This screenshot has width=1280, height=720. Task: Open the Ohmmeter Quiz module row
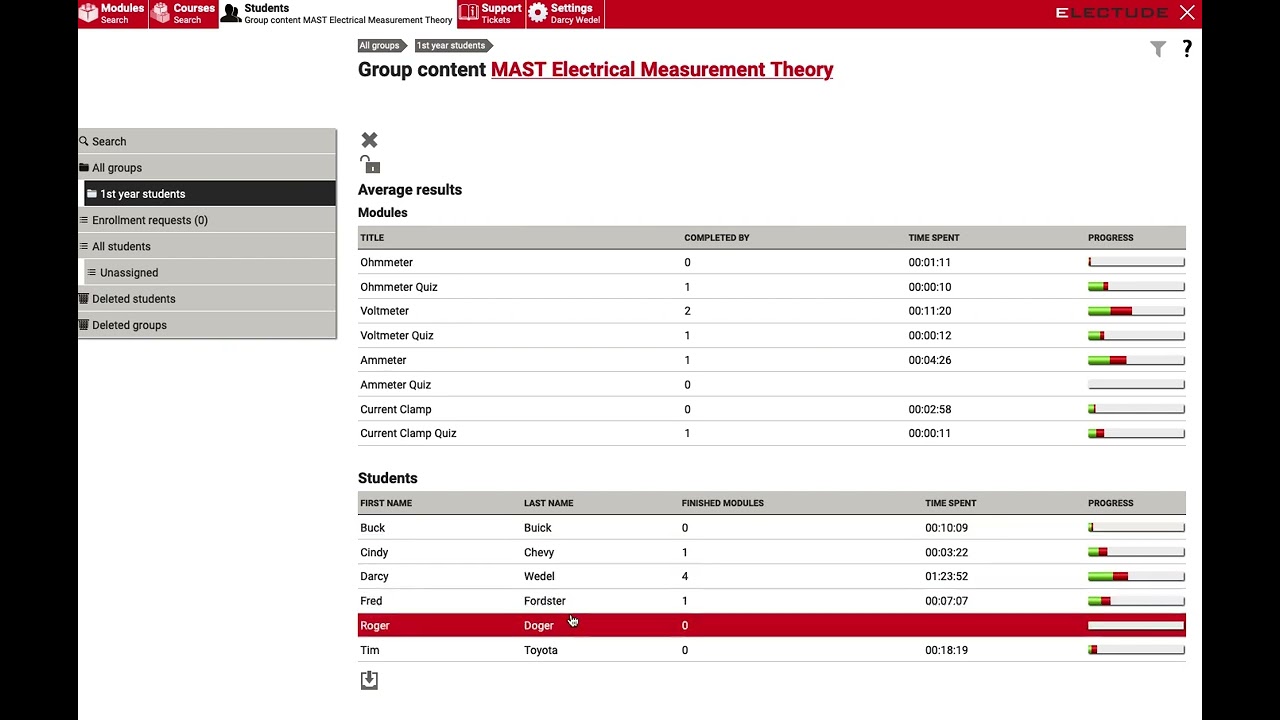pyautogui.click(x=772, y=287)
